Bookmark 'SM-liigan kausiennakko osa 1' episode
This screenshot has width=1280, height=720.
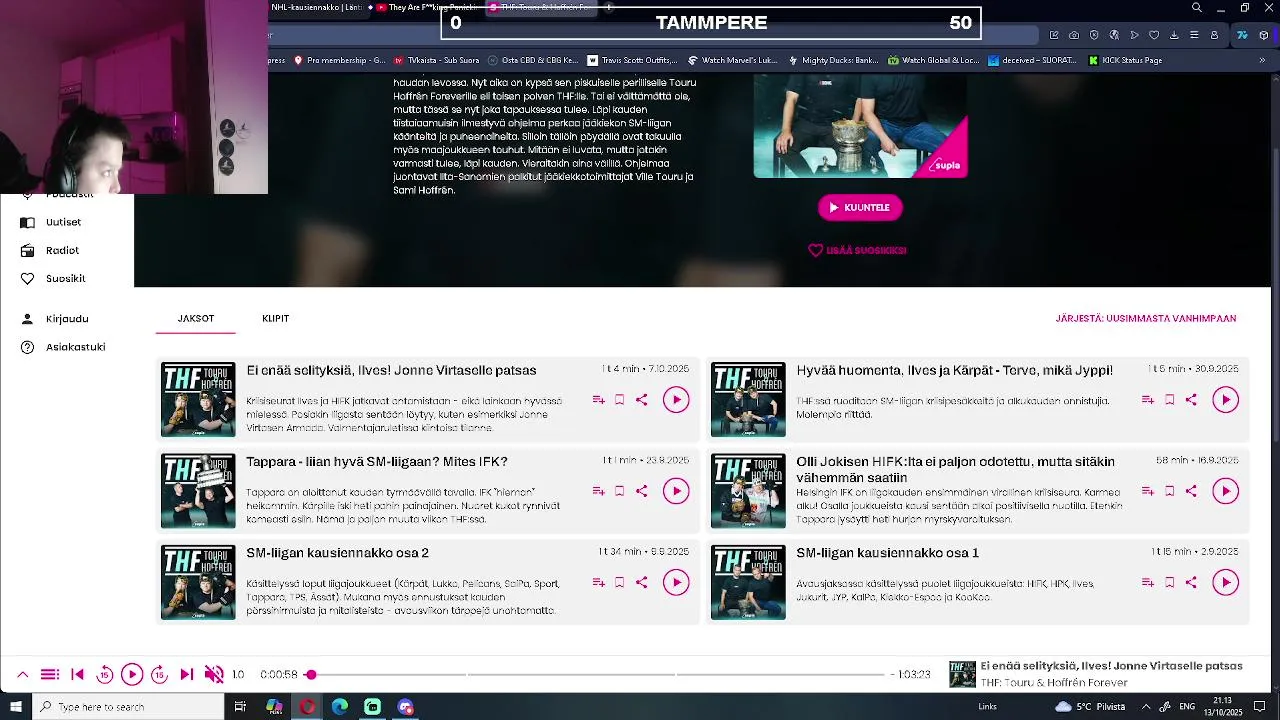(1169, 583)
